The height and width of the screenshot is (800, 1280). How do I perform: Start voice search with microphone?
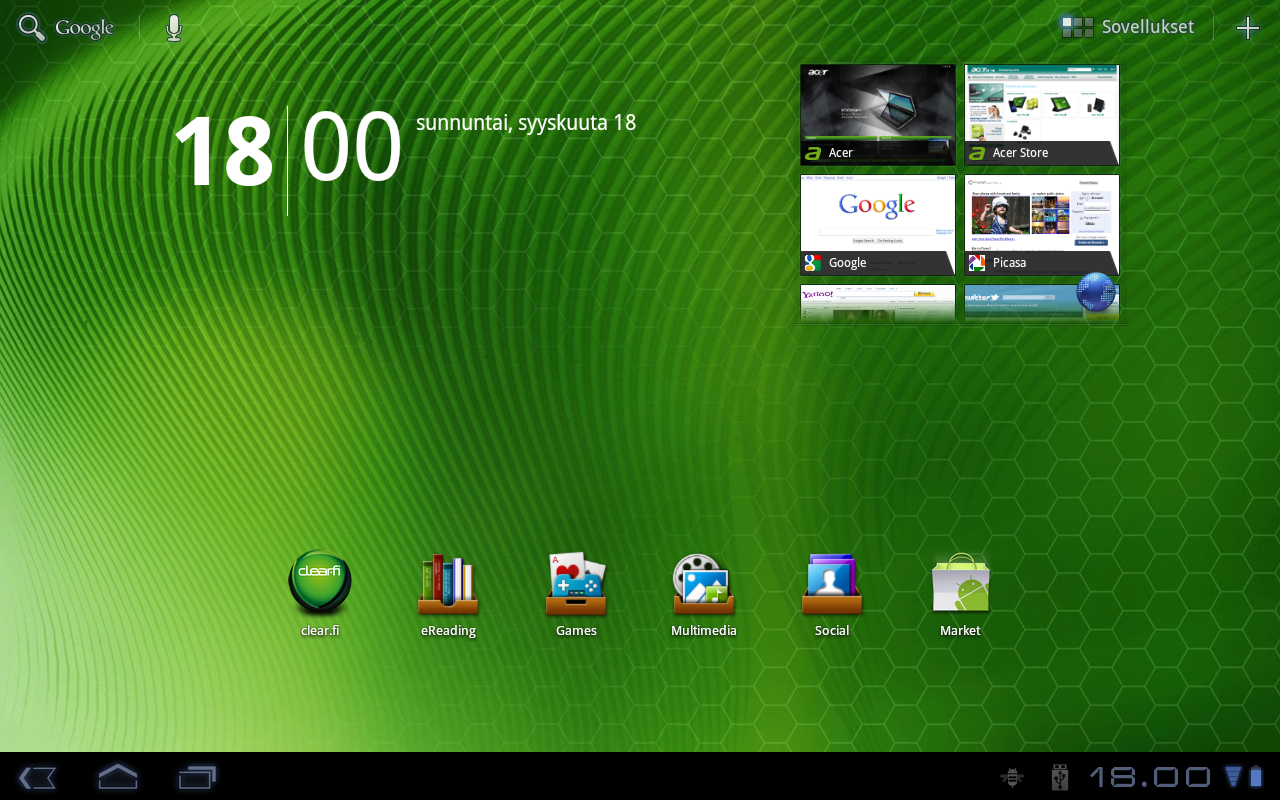click(x=174, y=28)
